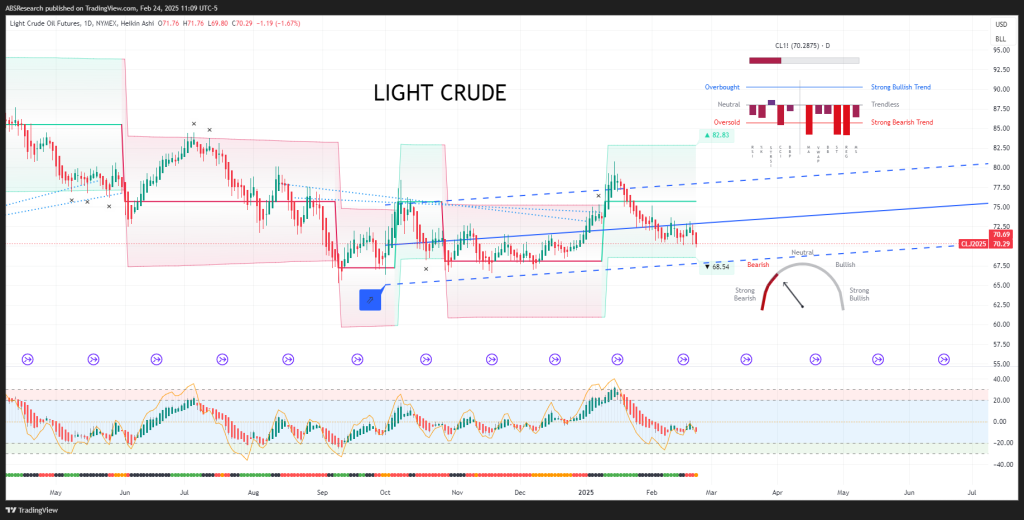Screen dimensions: 1024x520
Task: Click the 95.00 price axis label
Action: pyautogui.click(x=1002, y=50)
